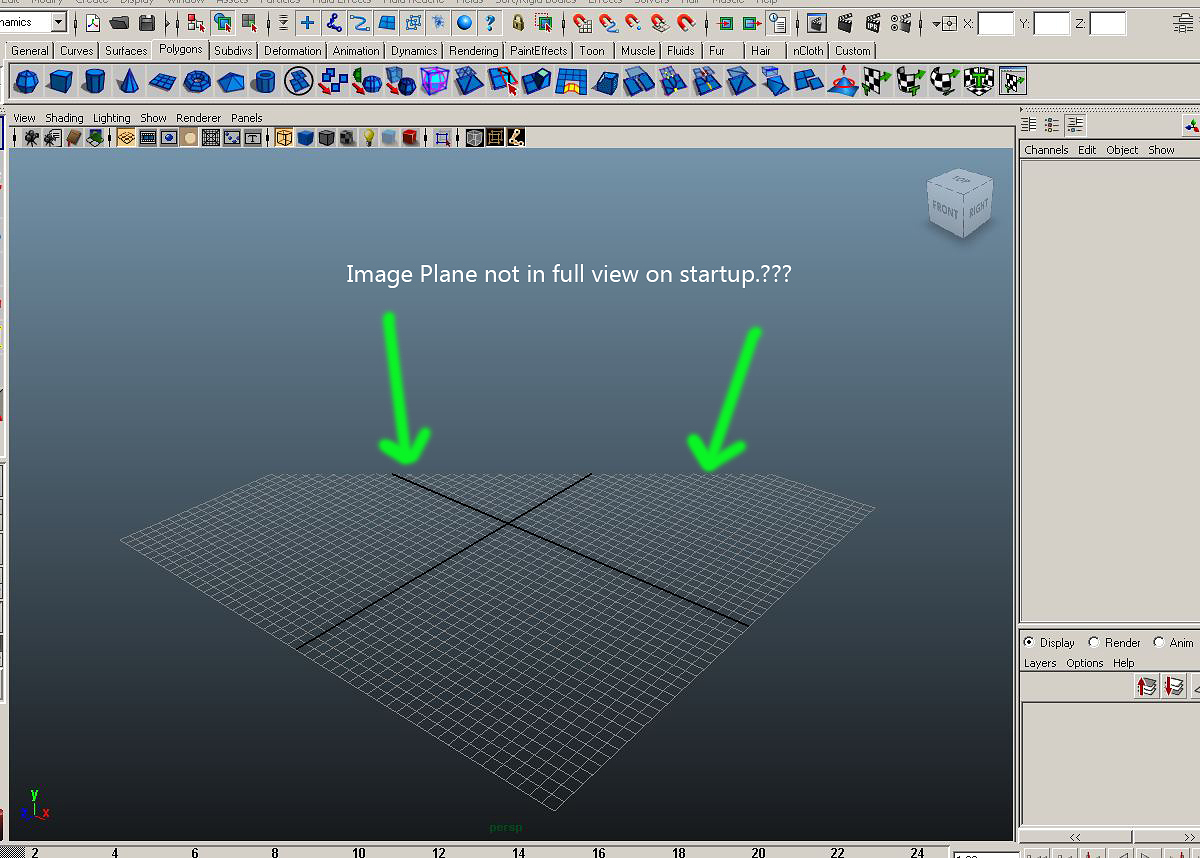Click the New scene document icon

coord(93,22)
